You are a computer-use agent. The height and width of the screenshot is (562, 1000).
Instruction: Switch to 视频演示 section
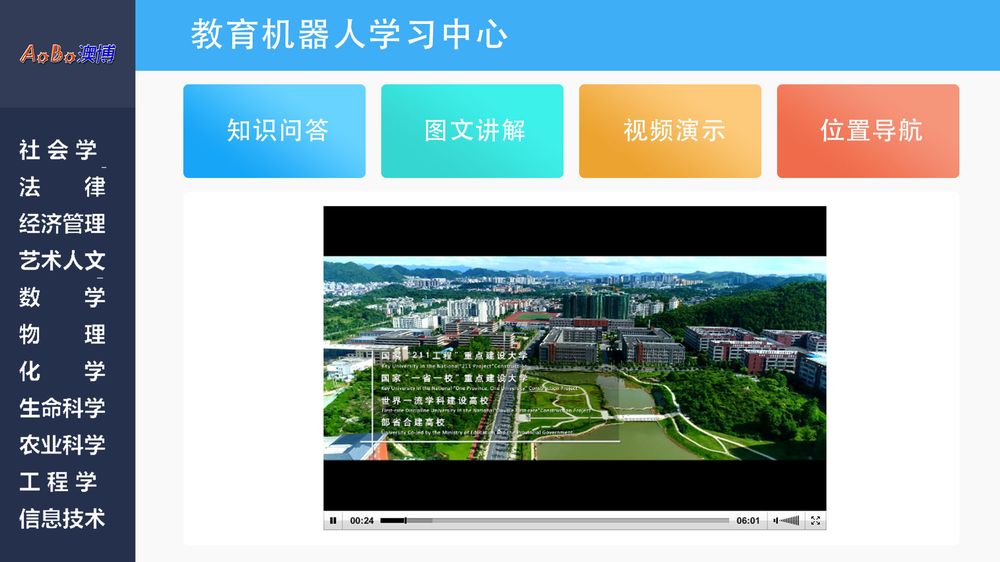(670, 131)
